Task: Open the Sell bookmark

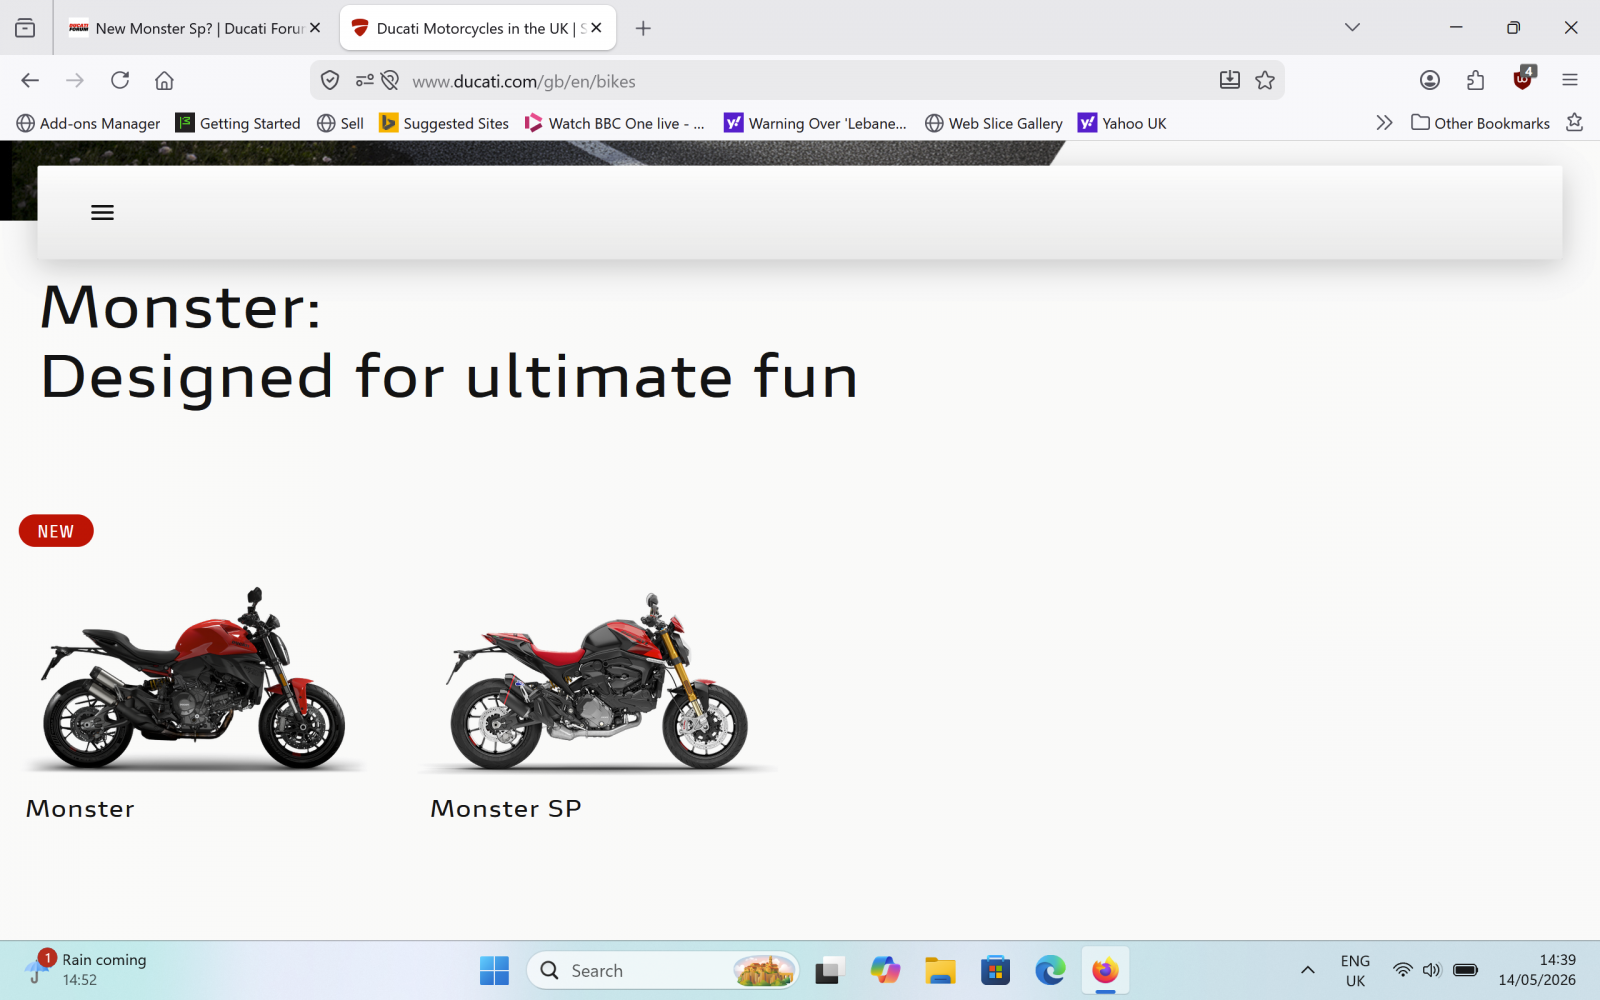Action: pos(340,123)
